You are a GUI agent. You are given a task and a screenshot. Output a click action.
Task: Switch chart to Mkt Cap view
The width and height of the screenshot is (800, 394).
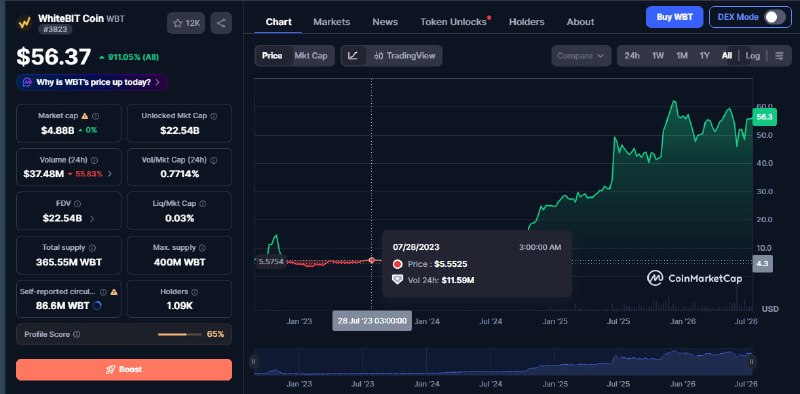tap(311, 56)
